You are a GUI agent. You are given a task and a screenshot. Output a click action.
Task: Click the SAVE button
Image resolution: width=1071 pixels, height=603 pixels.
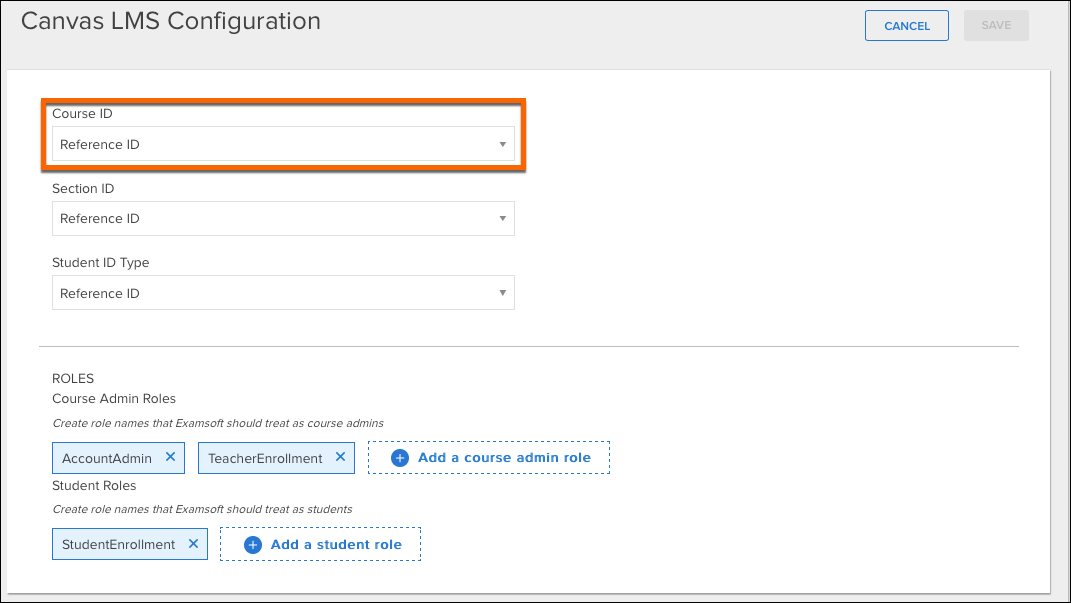[x=996, y=25]
